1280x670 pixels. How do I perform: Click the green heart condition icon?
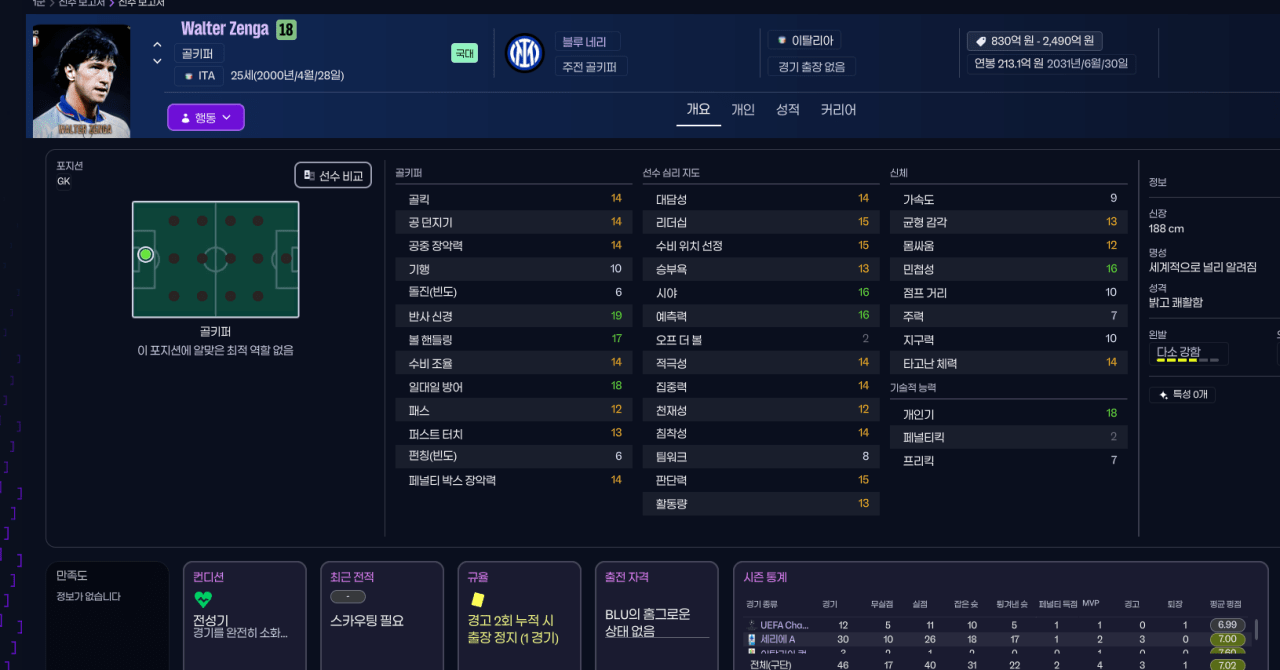[203, 599]
